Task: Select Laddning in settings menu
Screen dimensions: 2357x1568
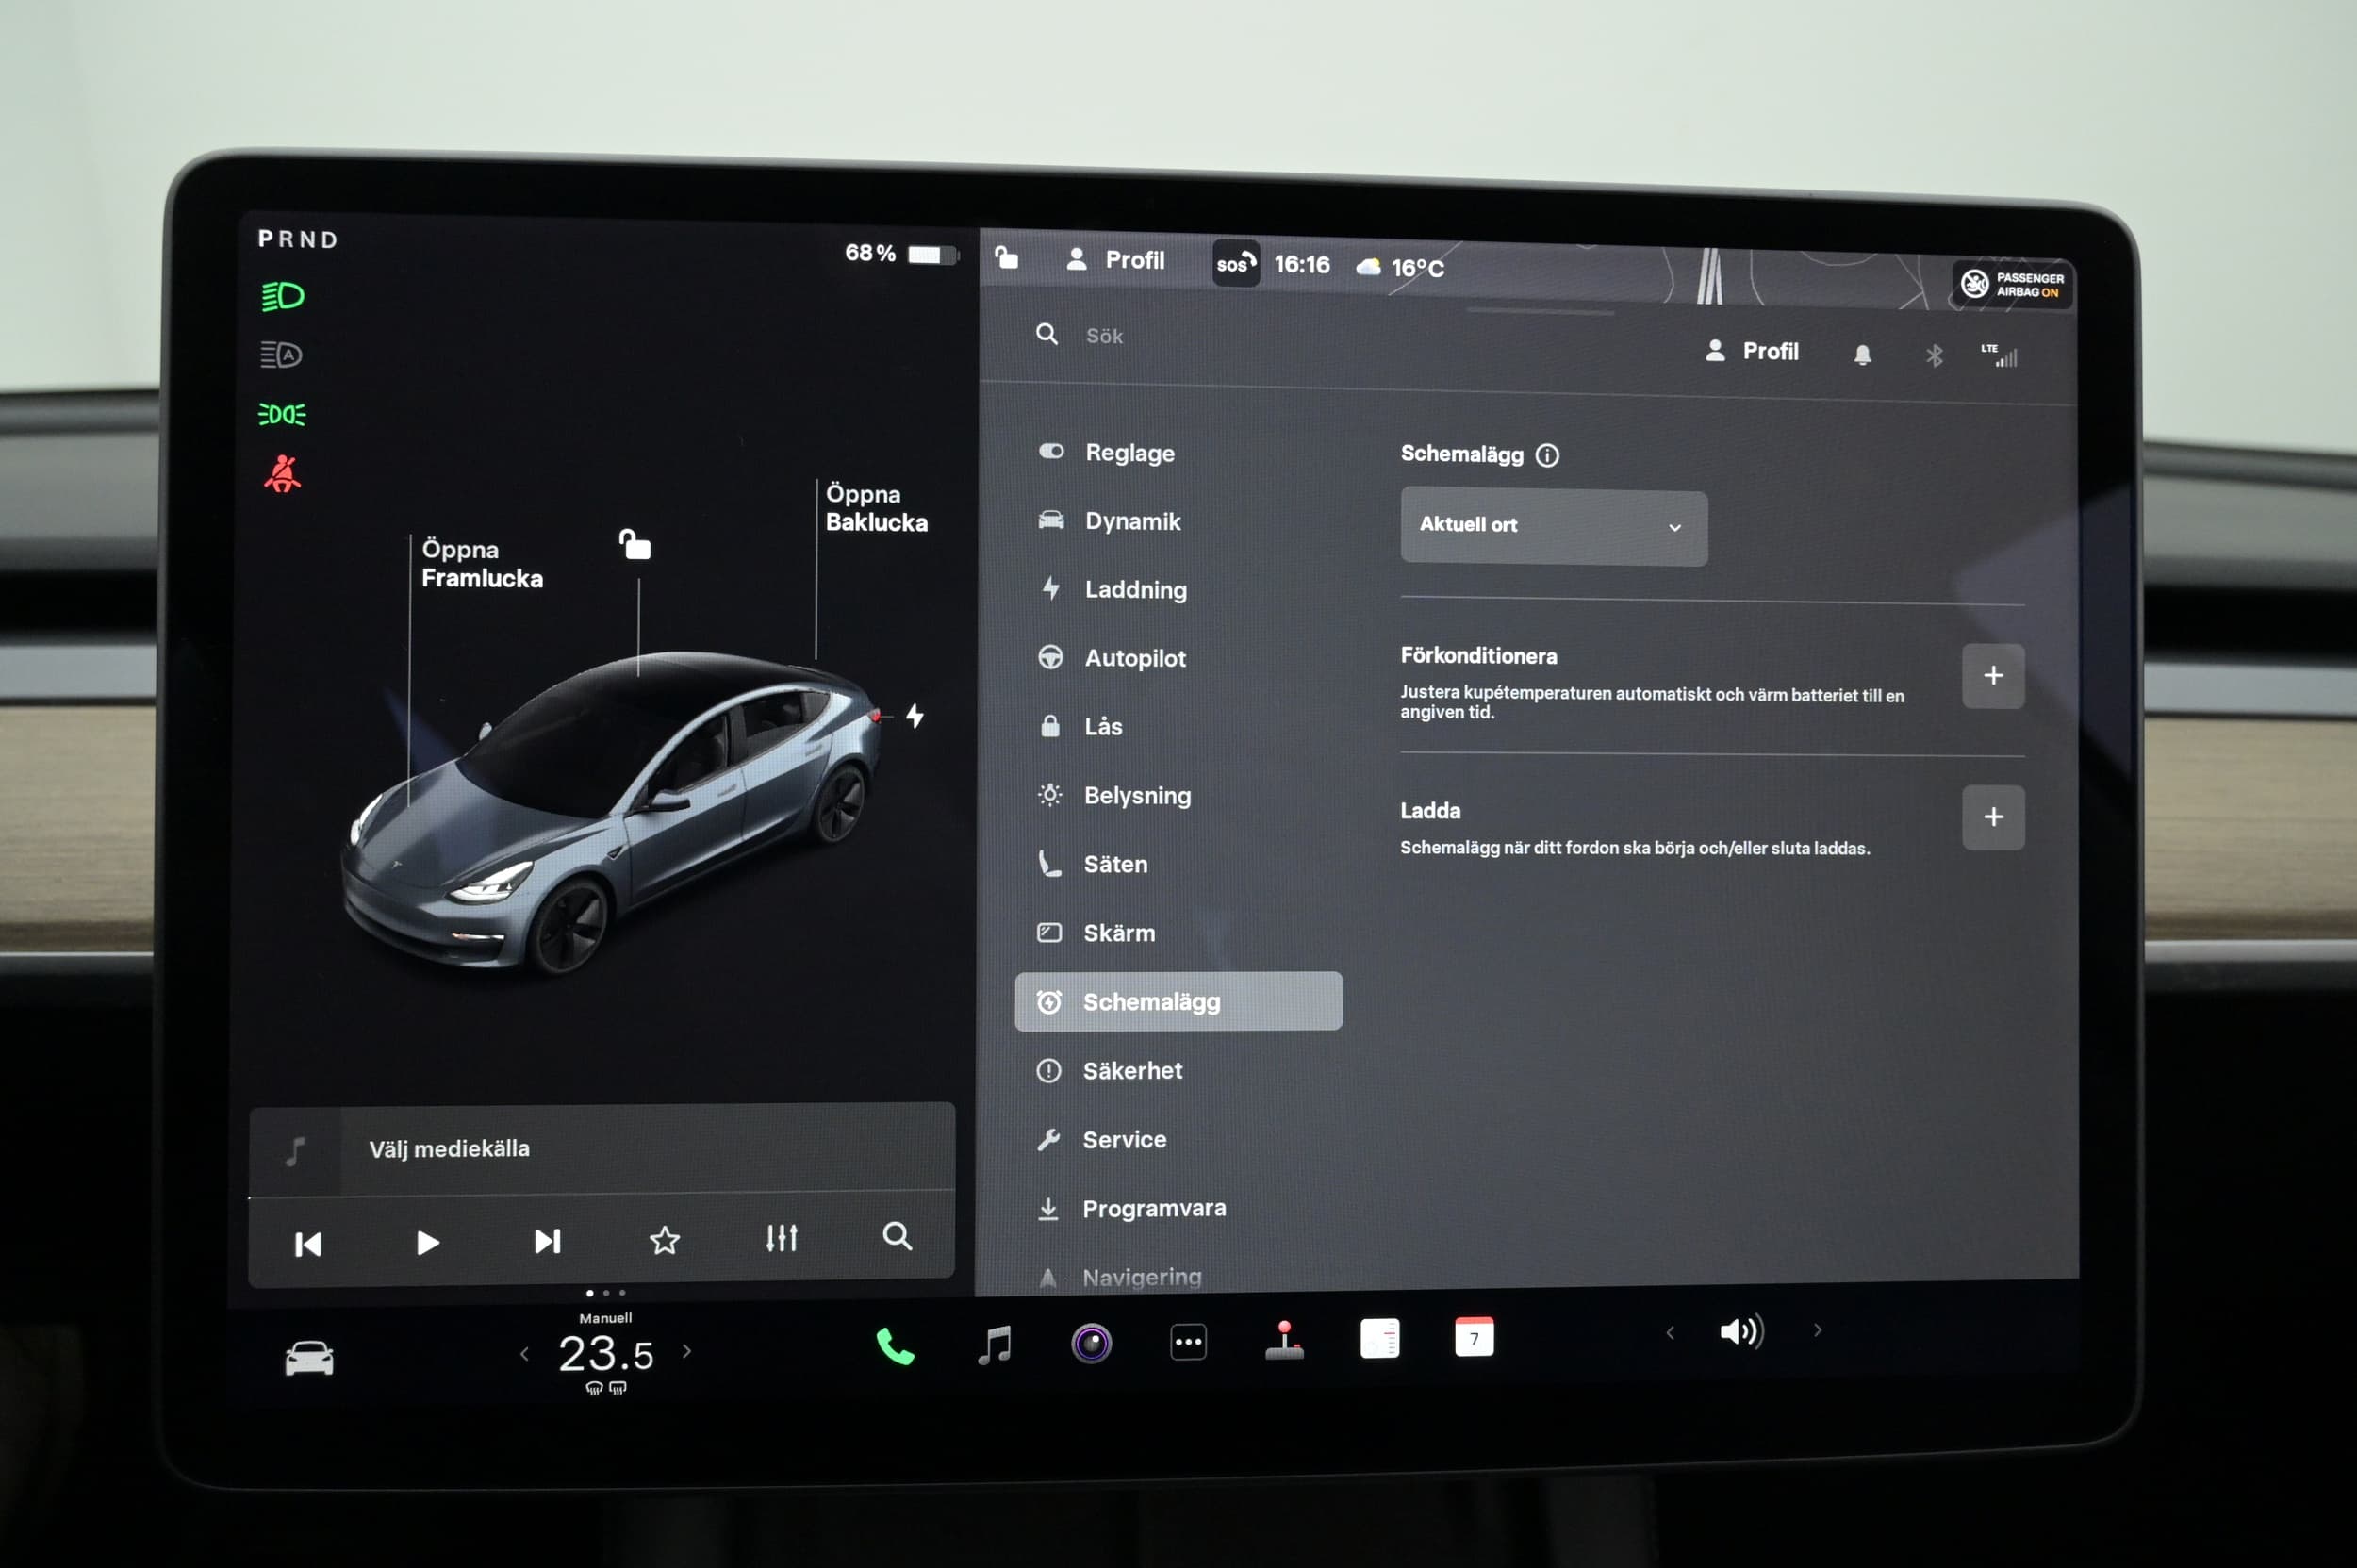Action: click(x=1135, y=589)
